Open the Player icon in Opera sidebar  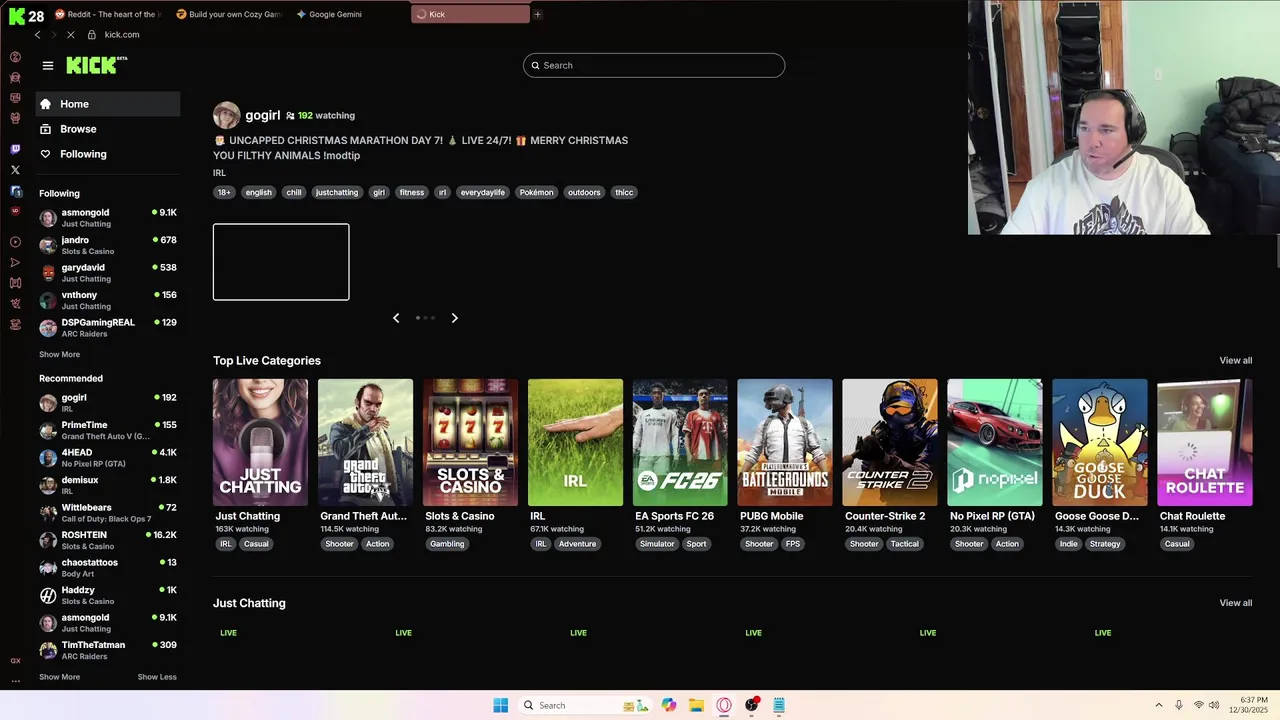point(15,242)
